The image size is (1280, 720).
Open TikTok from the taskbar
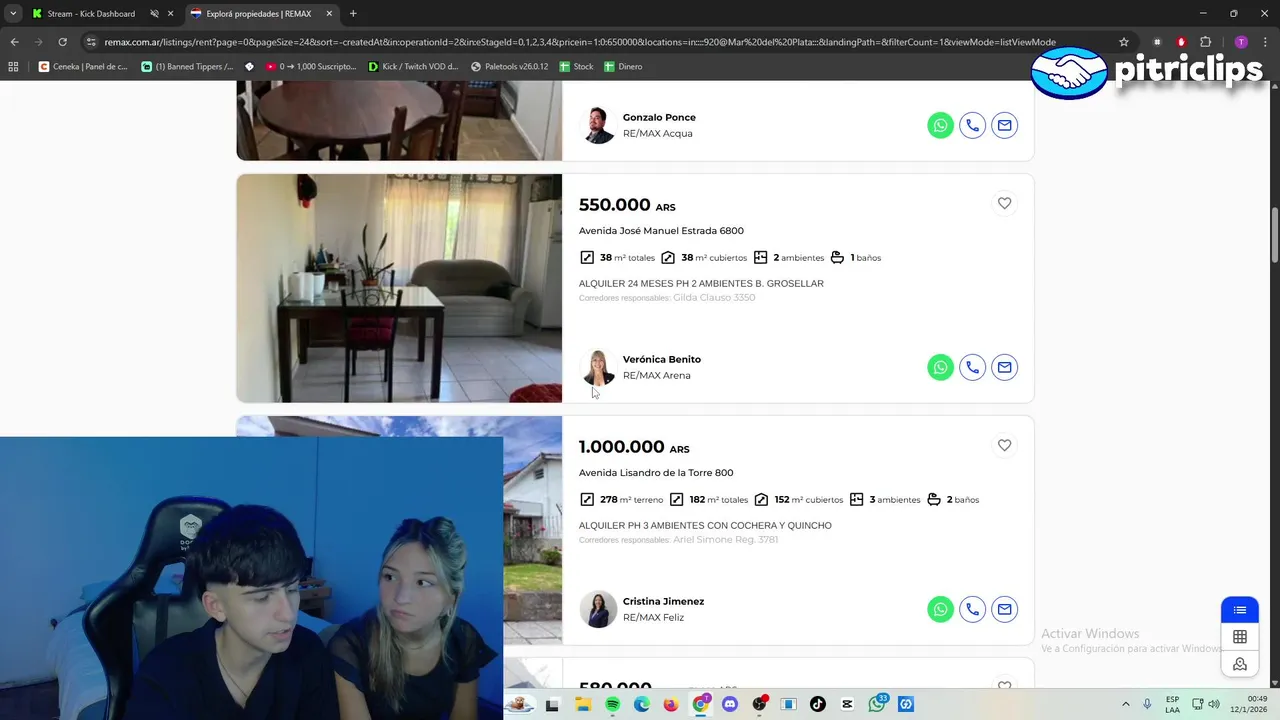click(818, 704)
